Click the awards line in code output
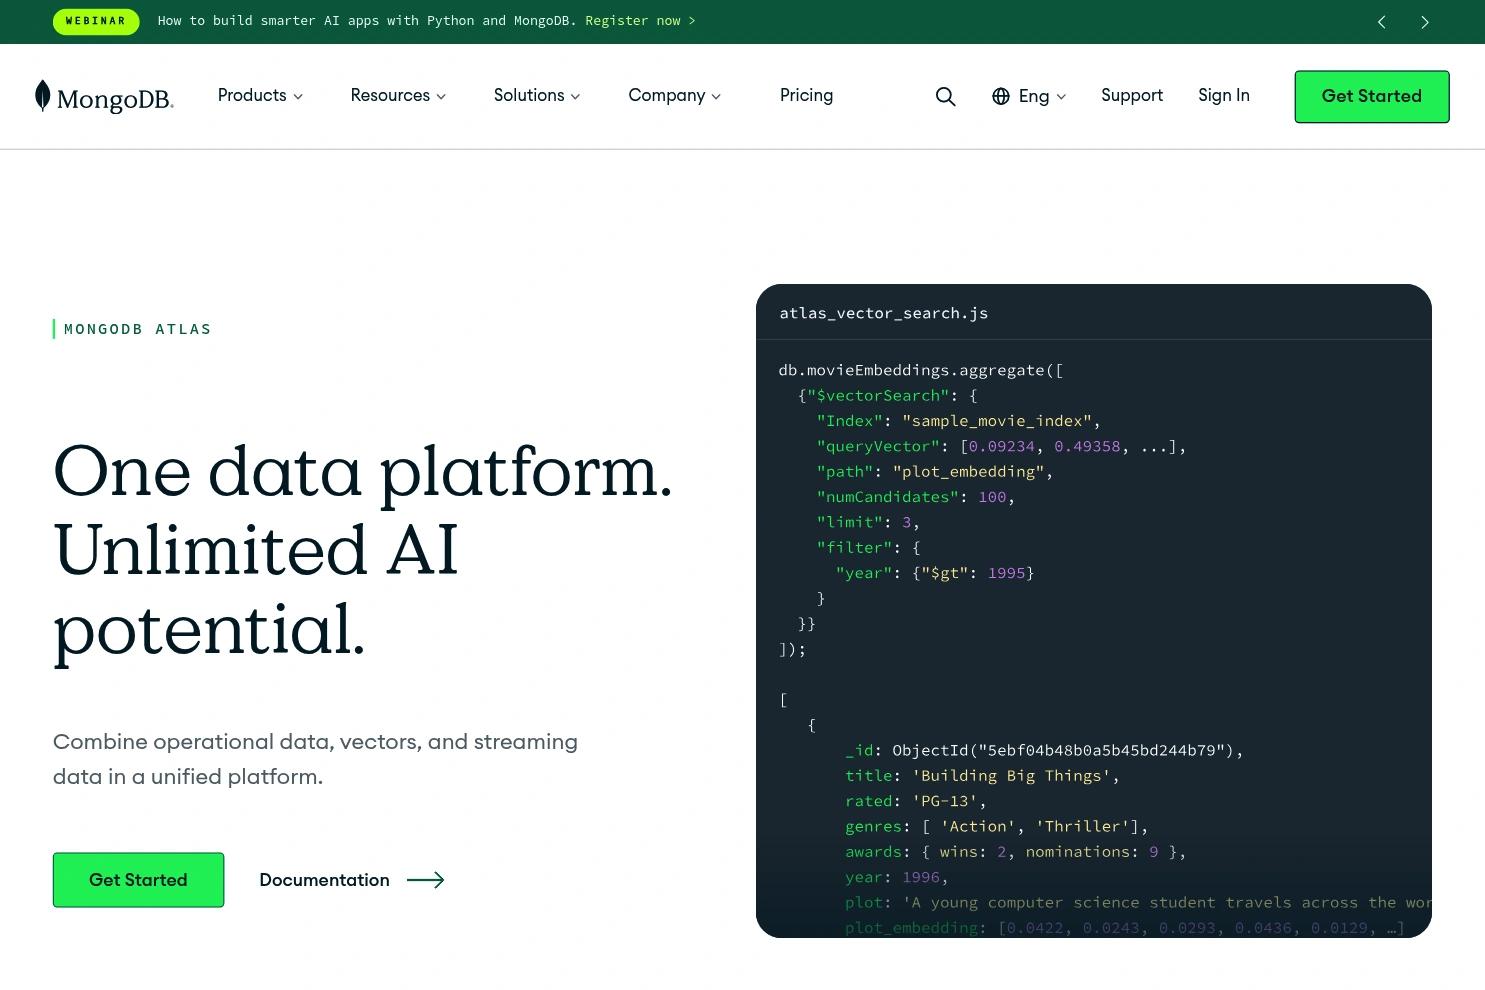The height and width of the screenshot is (990, 1485). click(1016, 852)
